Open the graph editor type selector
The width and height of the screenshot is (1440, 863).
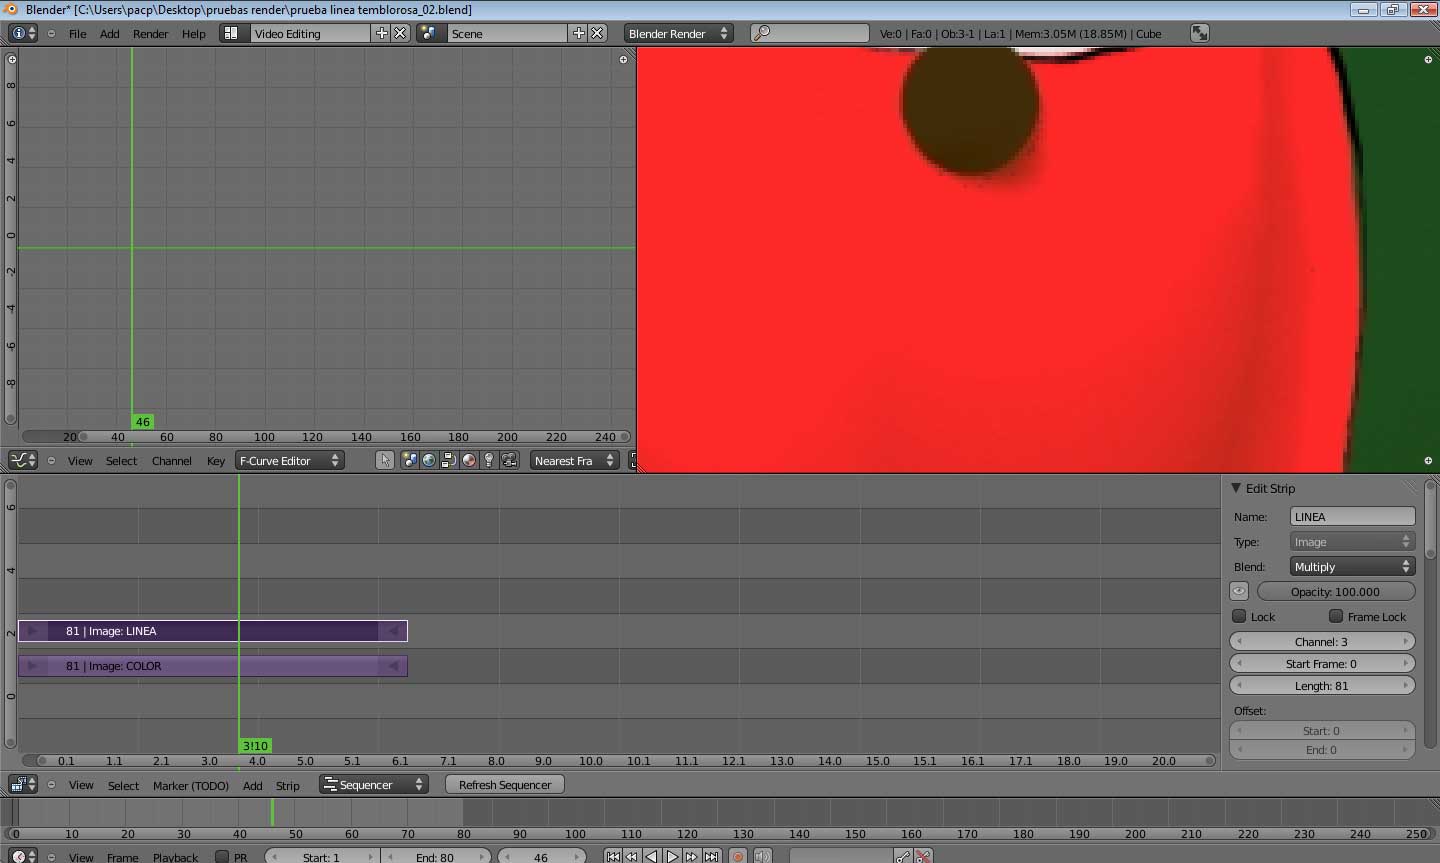pyautogui.click(x=22, y=460)
